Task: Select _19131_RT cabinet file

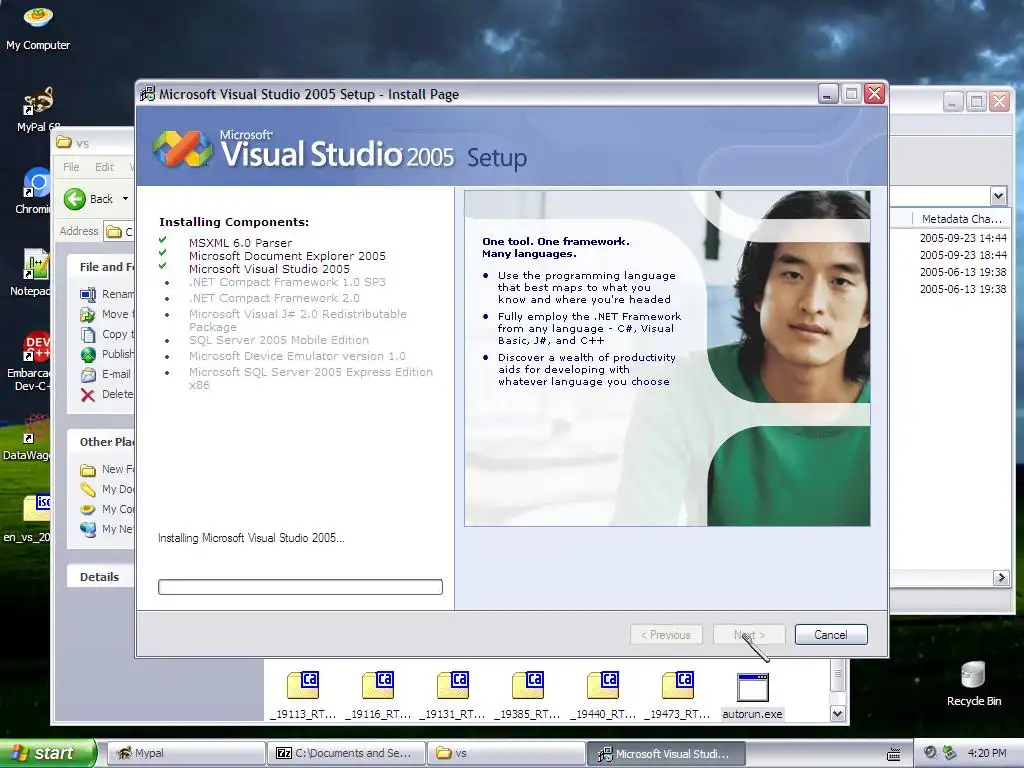Action: click(x=453, y=696)
